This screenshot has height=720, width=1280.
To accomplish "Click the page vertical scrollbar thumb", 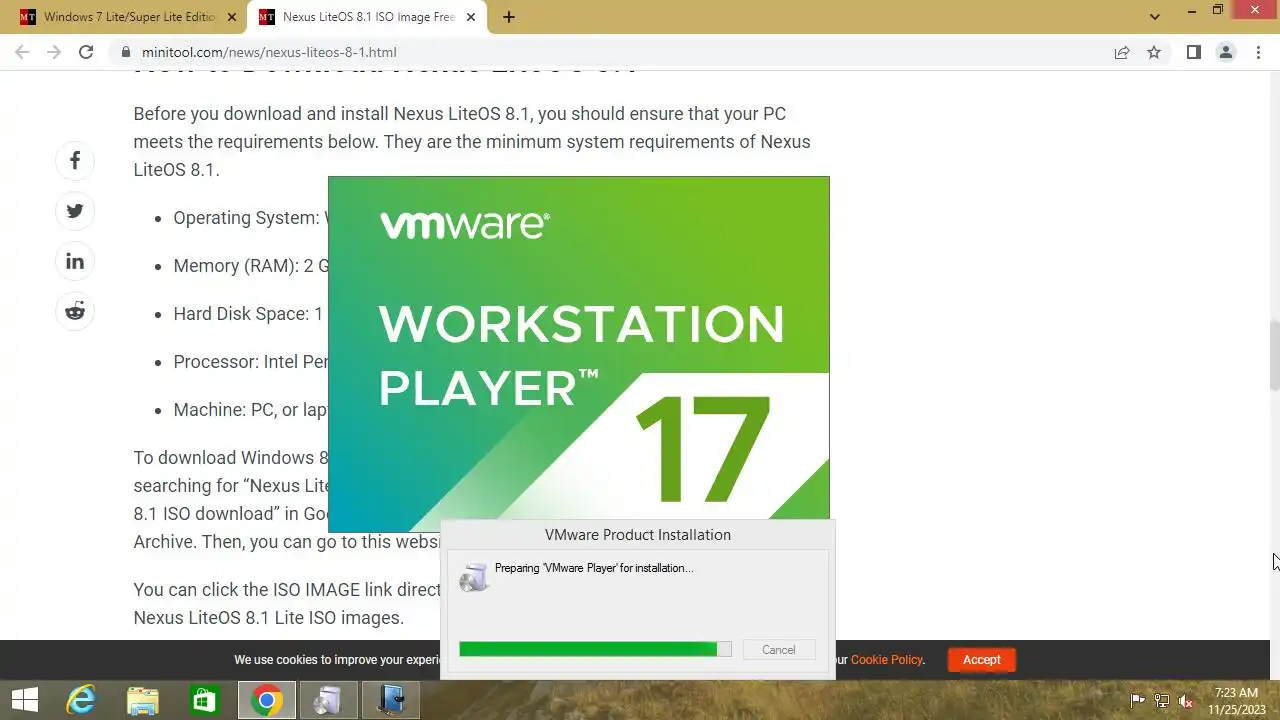I will coord(1274,355).
